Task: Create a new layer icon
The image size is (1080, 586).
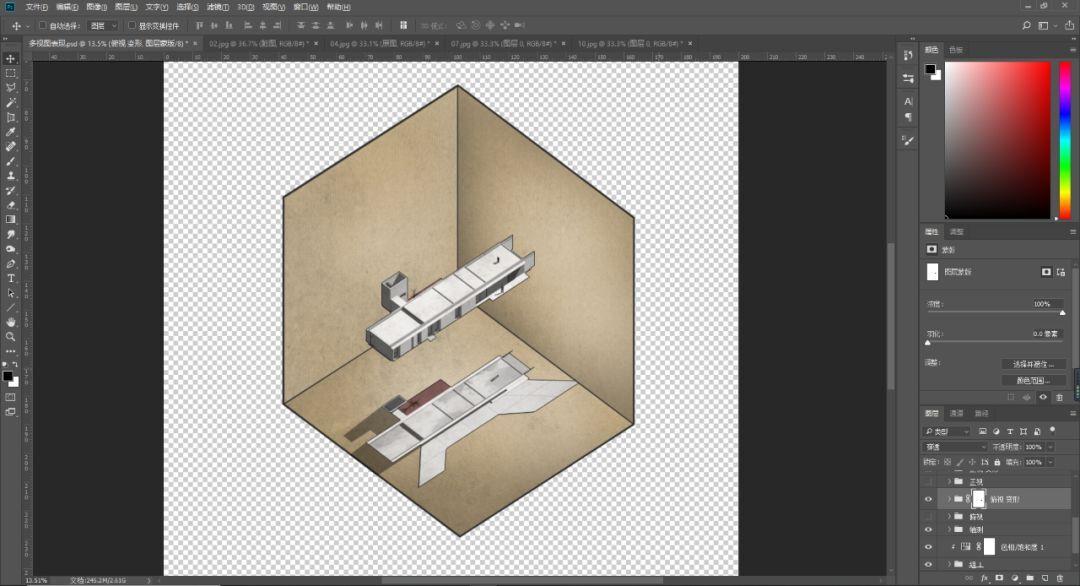Action: point(1045,578)
